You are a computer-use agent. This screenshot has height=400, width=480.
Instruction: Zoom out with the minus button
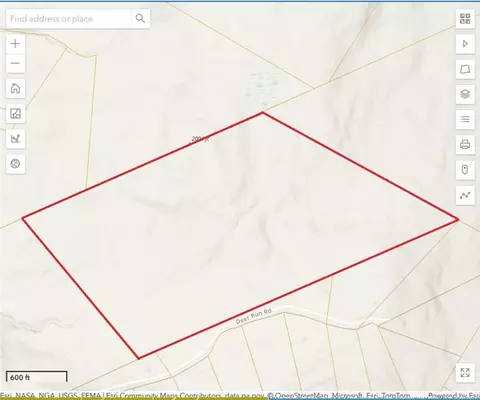[15, 63]
